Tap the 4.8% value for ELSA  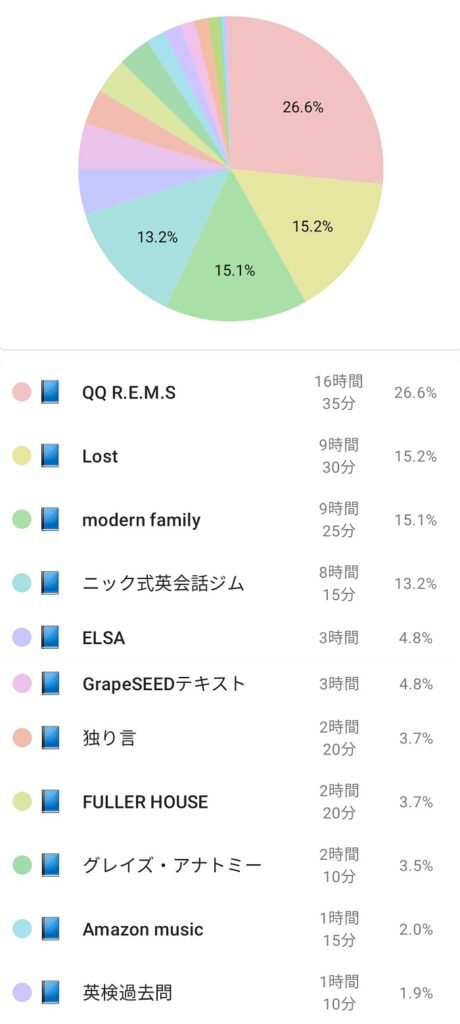coord(416,638)
